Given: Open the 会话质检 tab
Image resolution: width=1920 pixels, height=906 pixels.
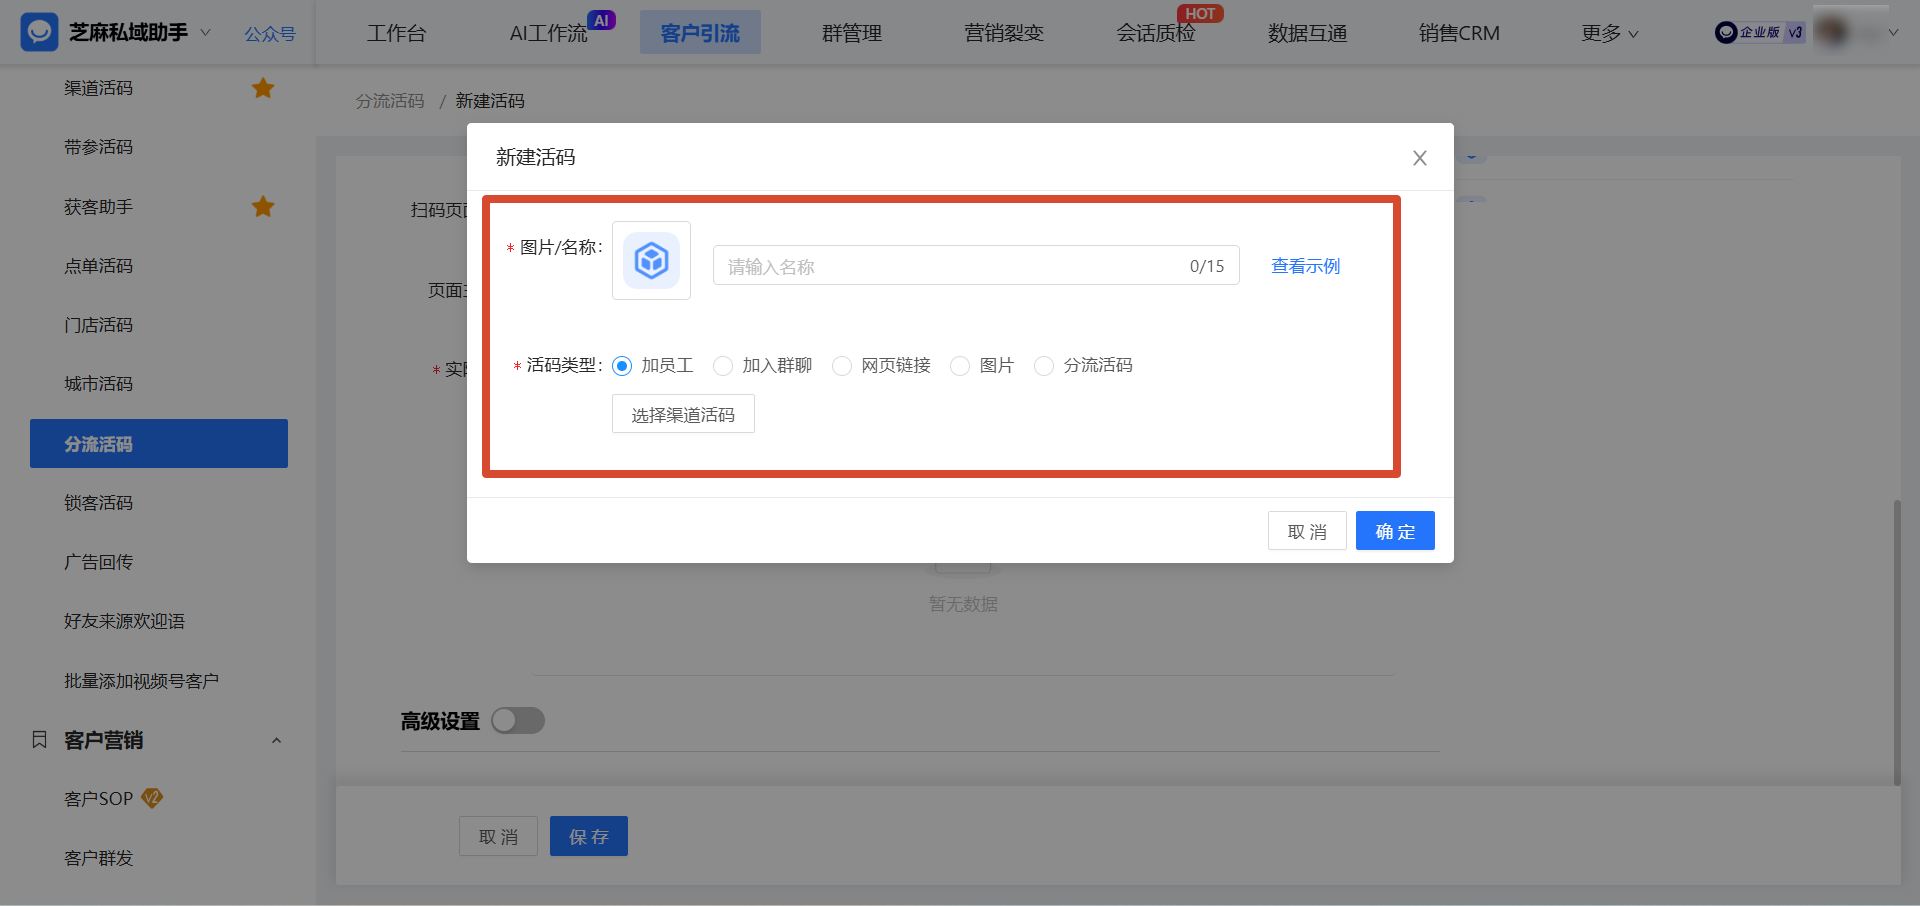Looking at the screenshot, I should (1156, 33).
